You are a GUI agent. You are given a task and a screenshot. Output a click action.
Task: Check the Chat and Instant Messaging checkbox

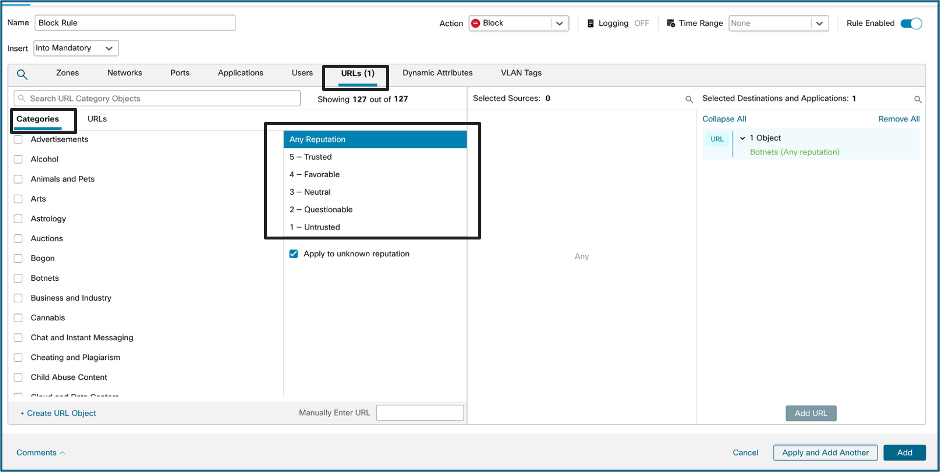pyautogui.click(x=19, y=338)
